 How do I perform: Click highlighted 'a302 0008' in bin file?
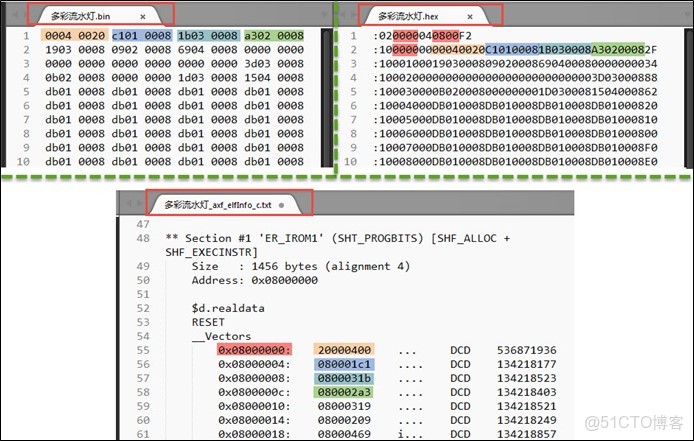[274, 35]
